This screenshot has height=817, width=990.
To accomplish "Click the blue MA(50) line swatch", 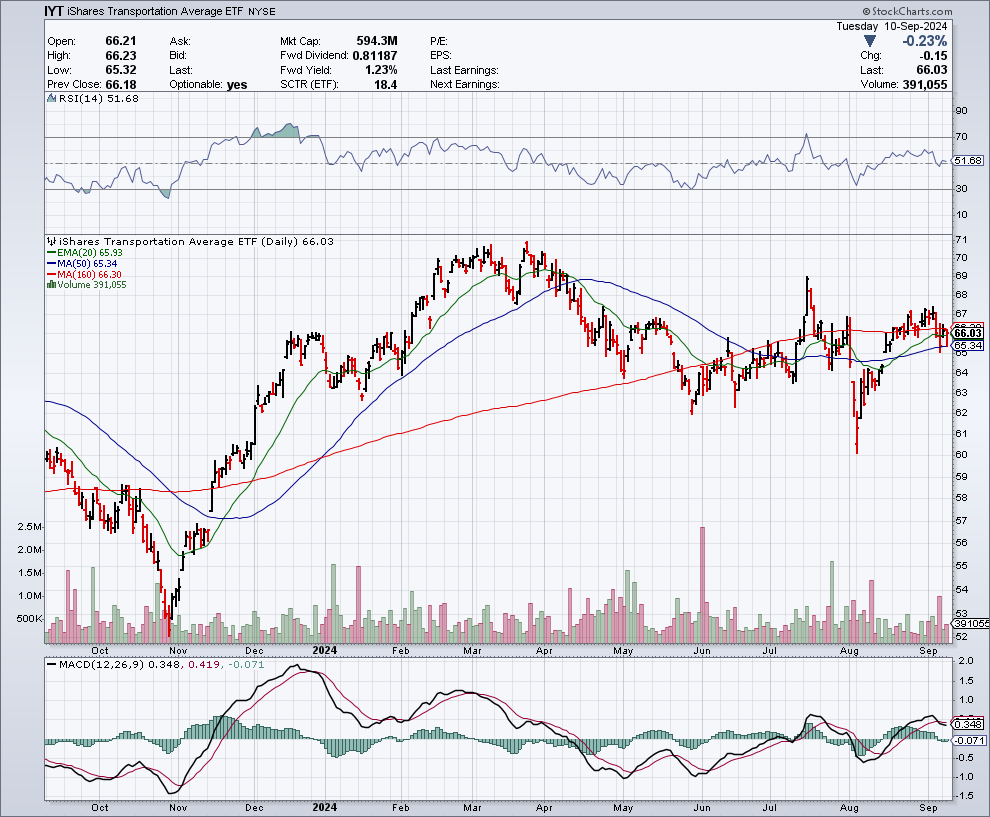I will point(52,263).
